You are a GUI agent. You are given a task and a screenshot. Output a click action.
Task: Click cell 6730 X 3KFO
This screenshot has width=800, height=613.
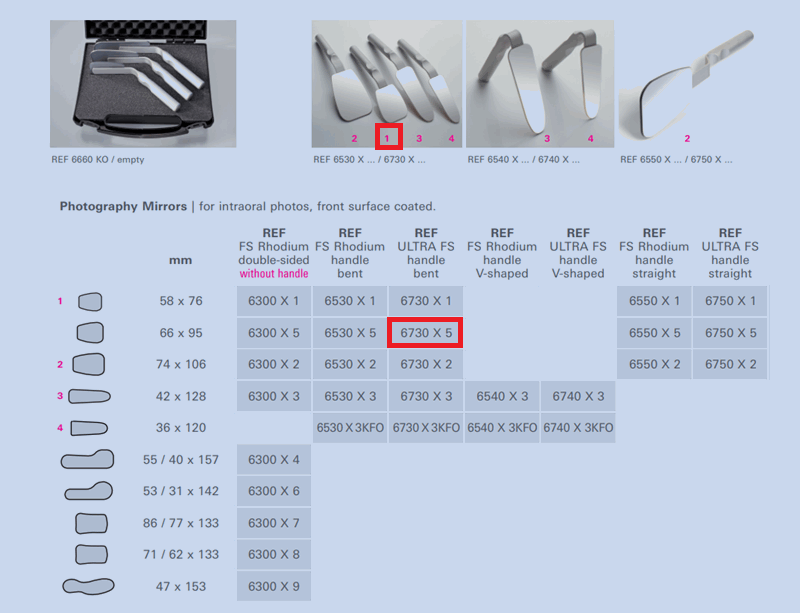[x=426, y=428]
